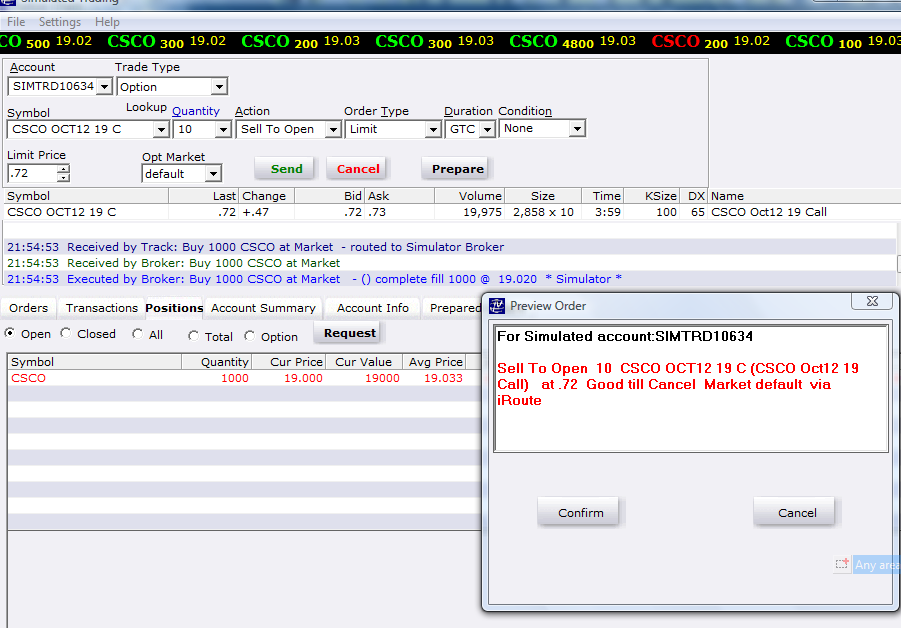Click the KSize column header in quotes
This screenshot has height=628, width=901.
(652, 196)
